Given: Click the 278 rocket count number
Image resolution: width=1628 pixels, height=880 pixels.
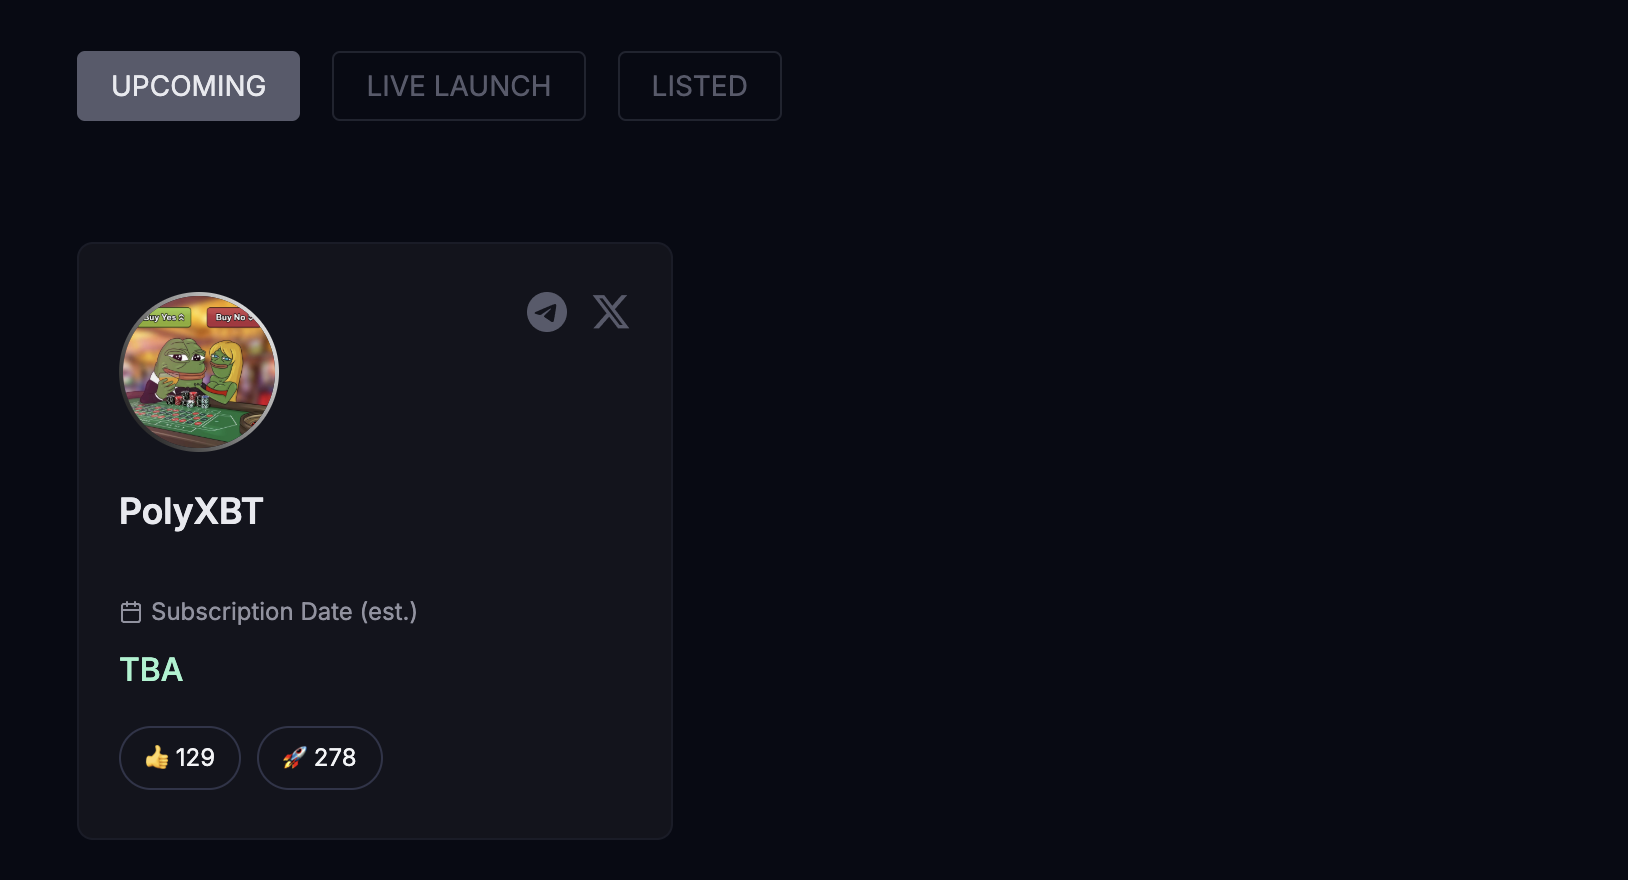Looking at the screenshot, I should tap(335, 757).
